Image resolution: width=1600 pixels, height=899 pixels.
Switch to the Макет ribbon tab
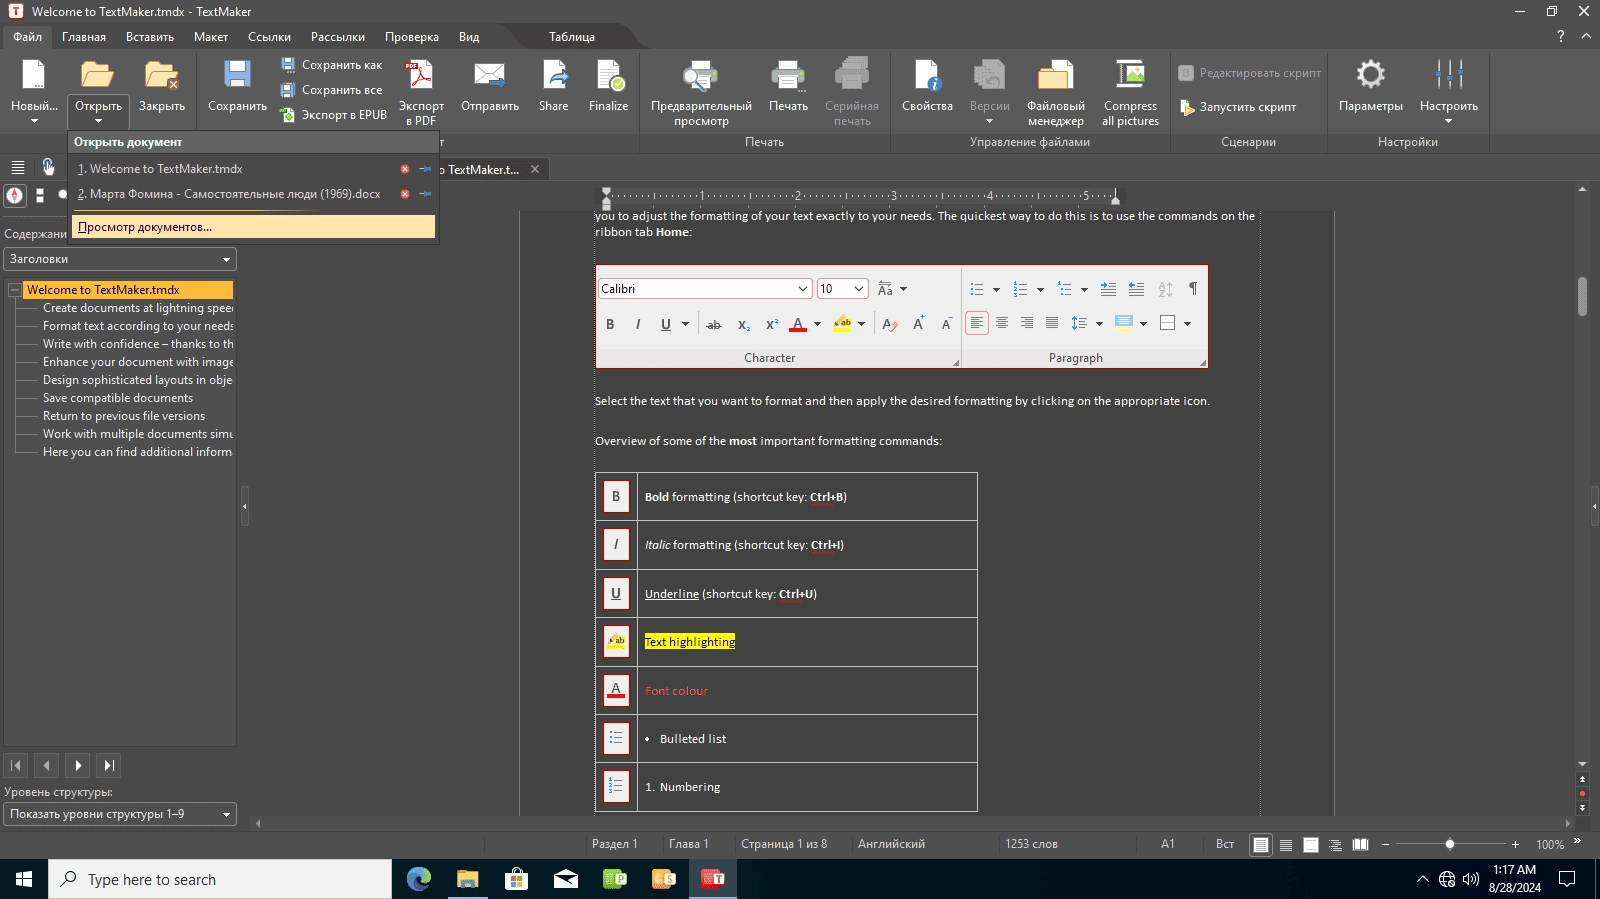coord(211,37)
